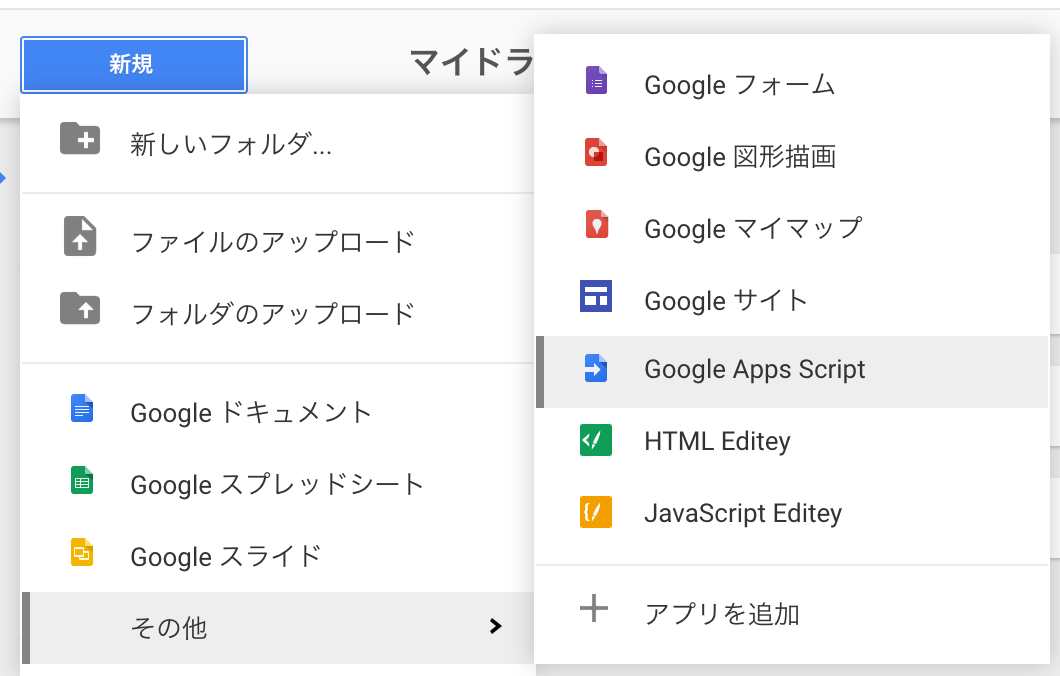Select 新しいフォルダ... menu entry
This screenshot has height=676, width=1060.
pos(278,144)
